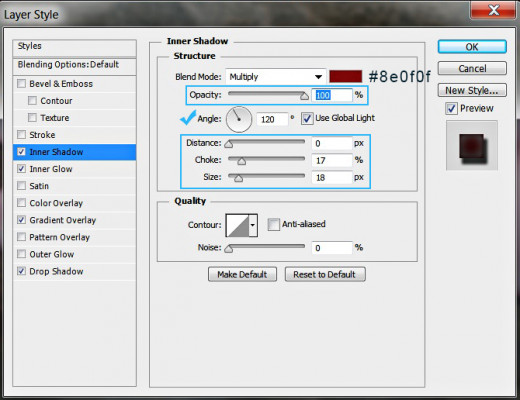
Task: Open the dark red shadow color swatch
Action: coord(346,76)
